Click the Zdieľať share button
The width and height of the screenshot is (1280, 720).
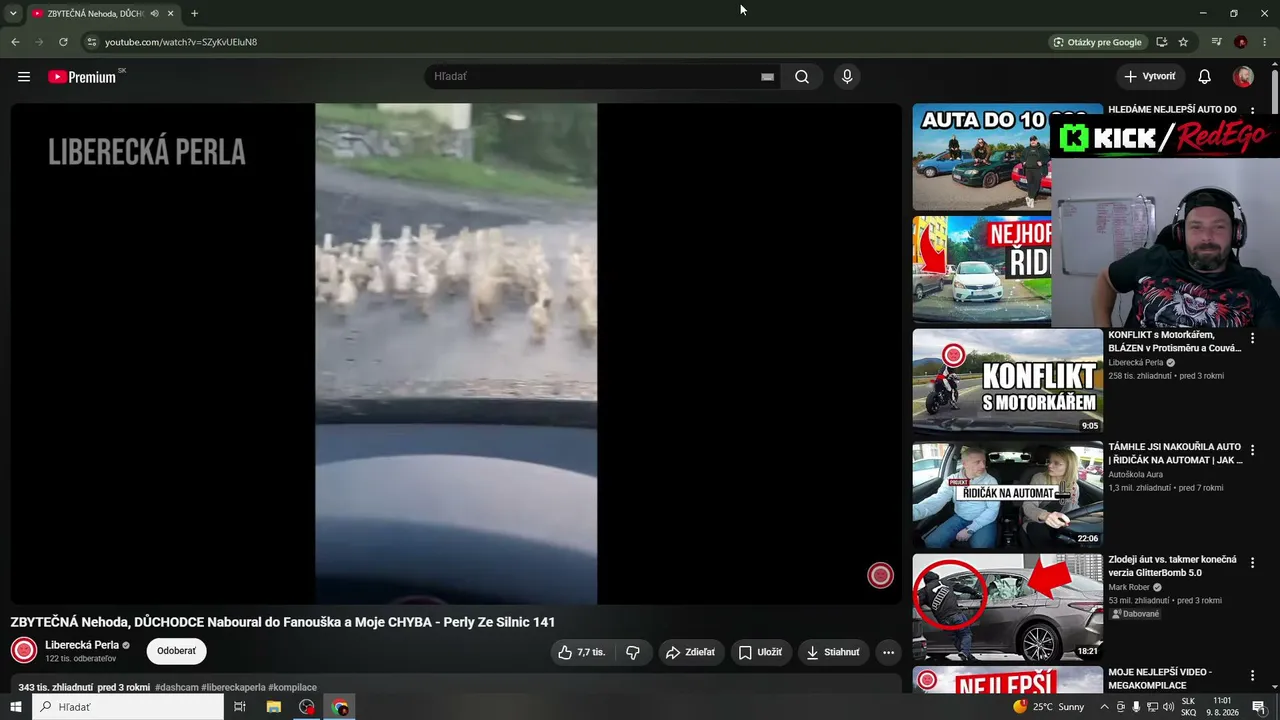pos(690,652)
